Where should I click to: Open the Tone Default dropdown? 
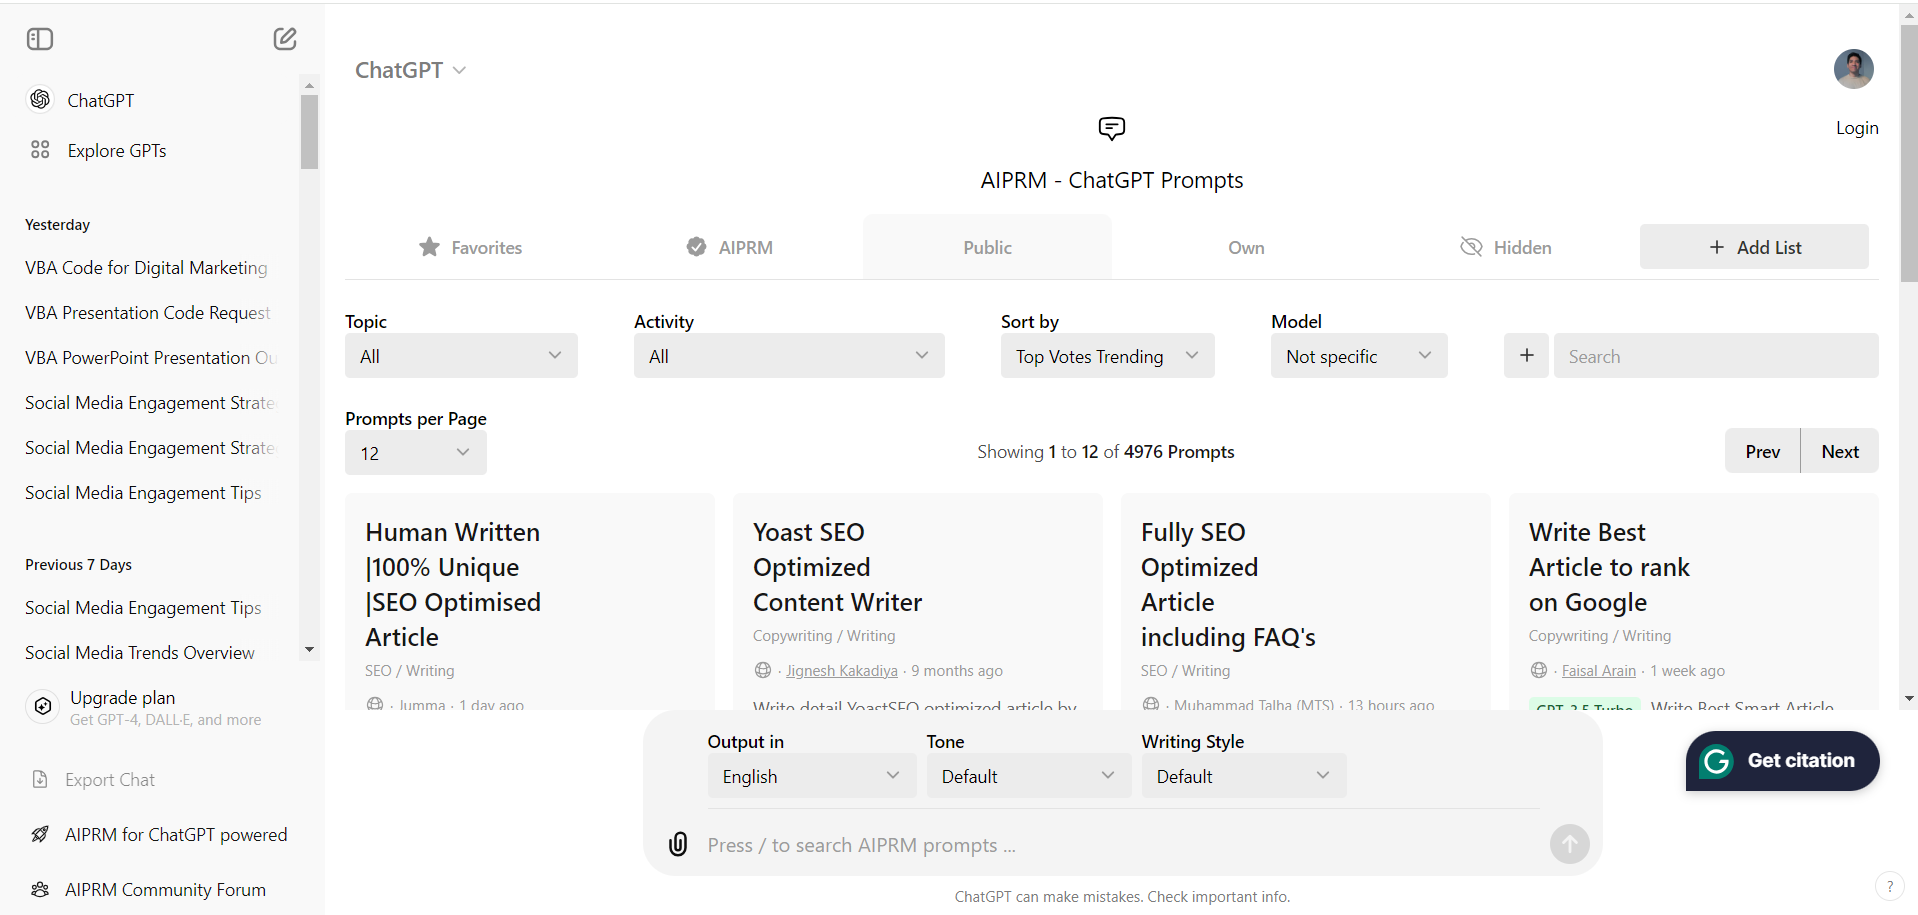coord(1029,776)
